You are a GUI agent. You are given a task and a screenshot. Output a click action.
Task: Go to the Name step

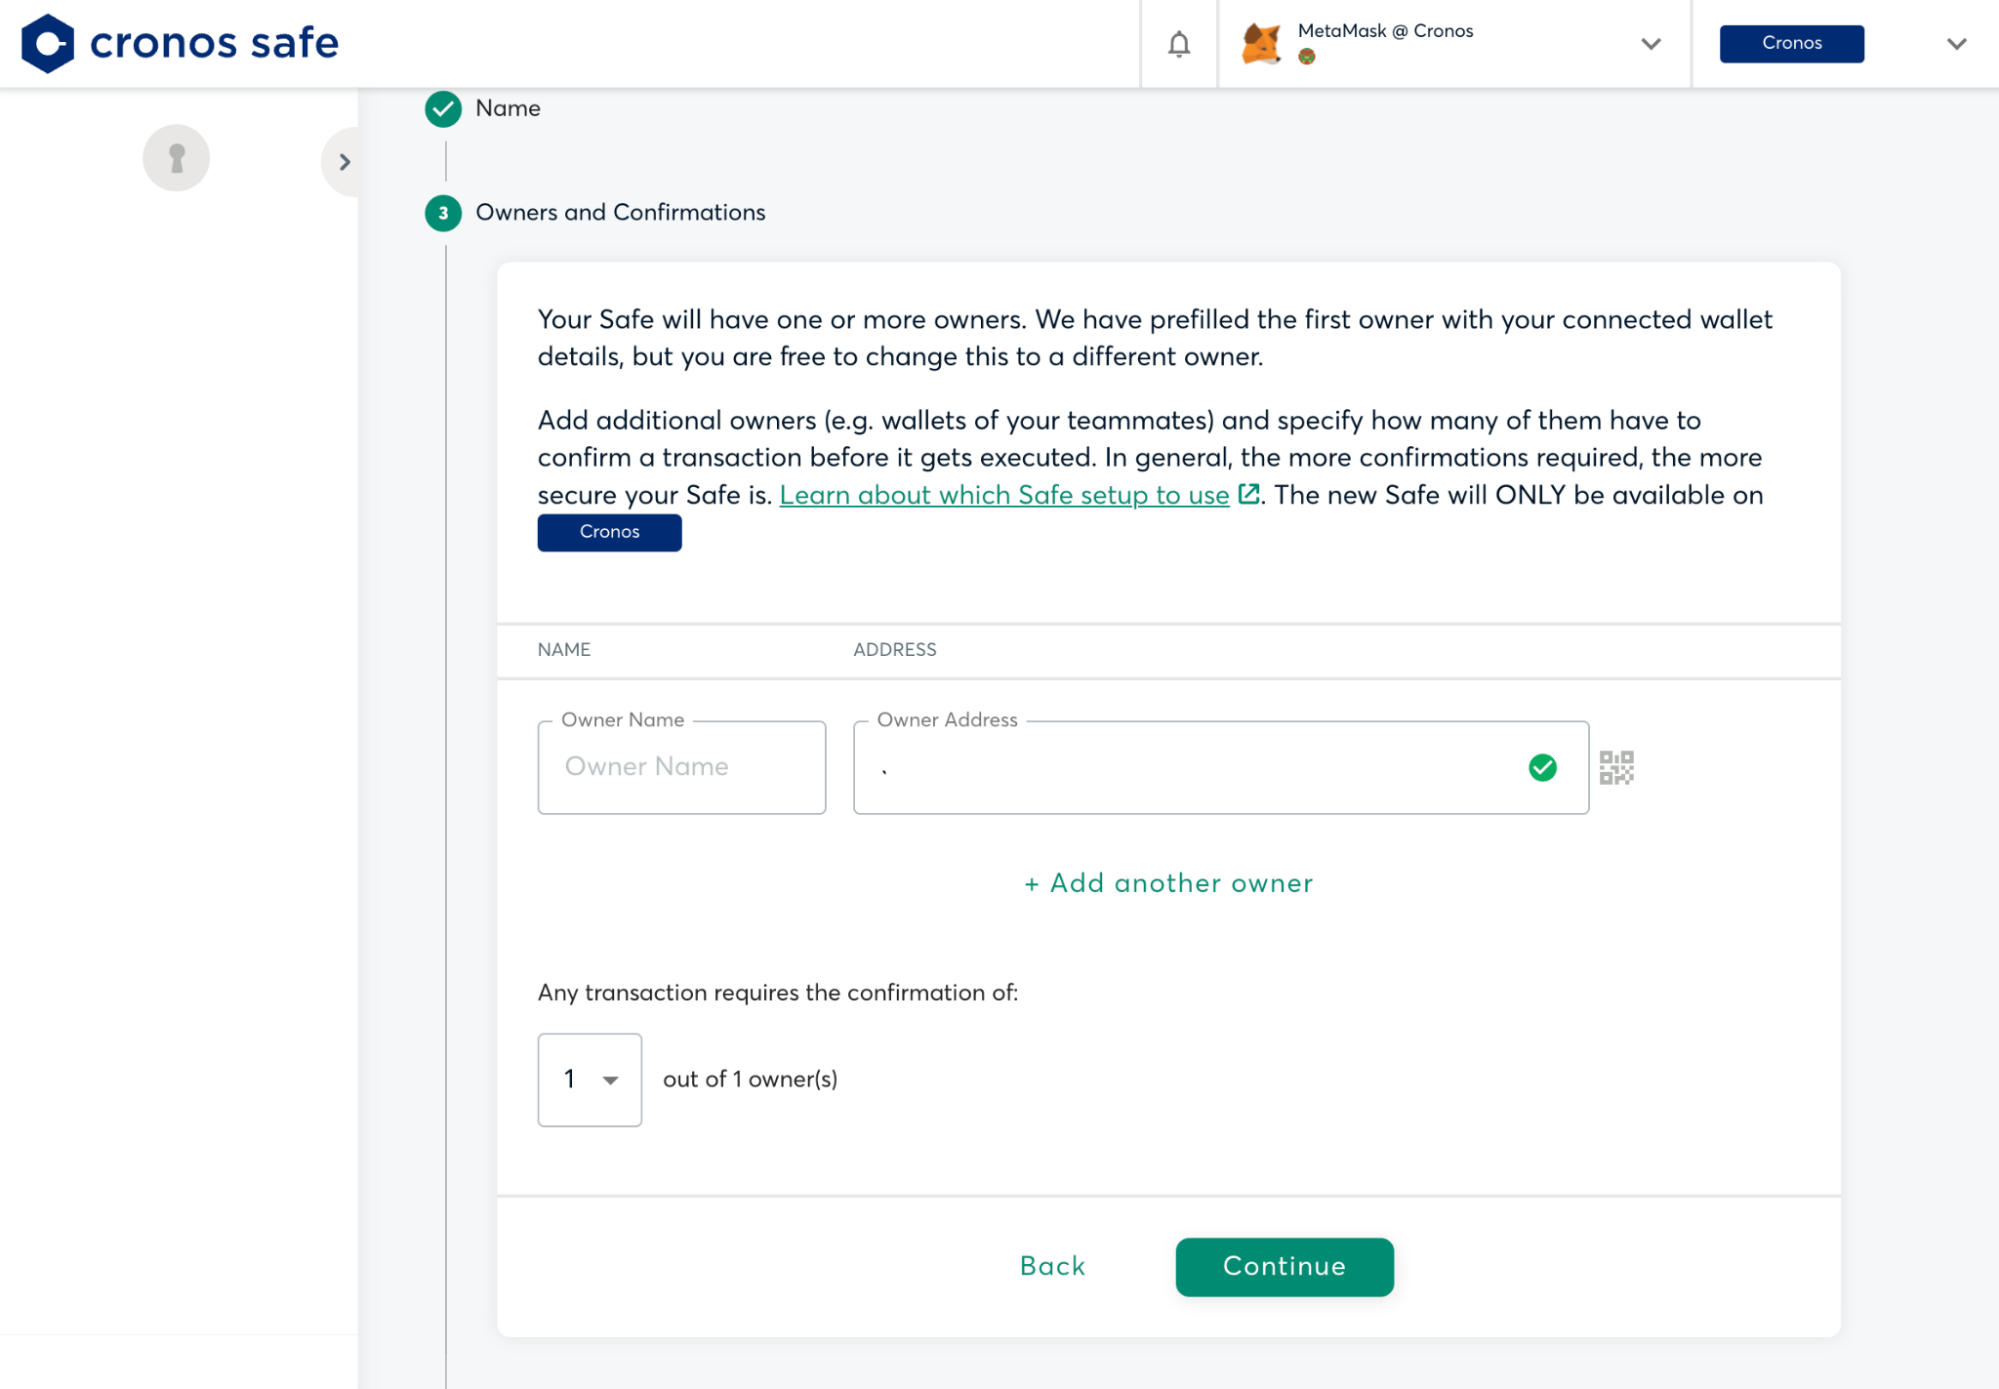tap(508, 109)
